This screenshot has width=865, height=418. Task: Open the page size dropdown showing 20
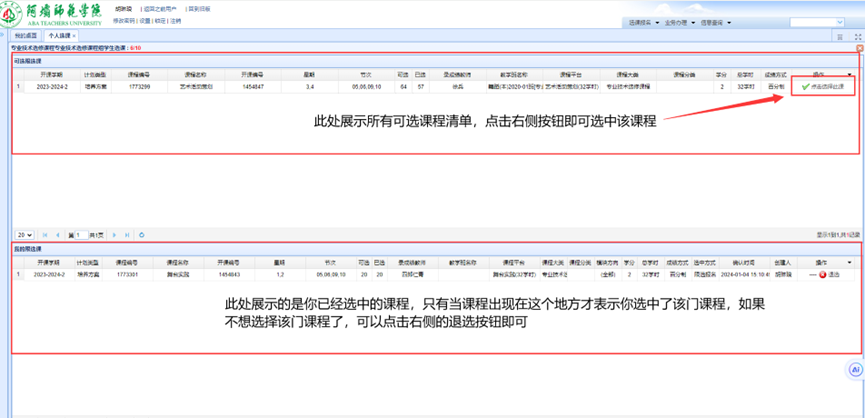tap(25, 234)
